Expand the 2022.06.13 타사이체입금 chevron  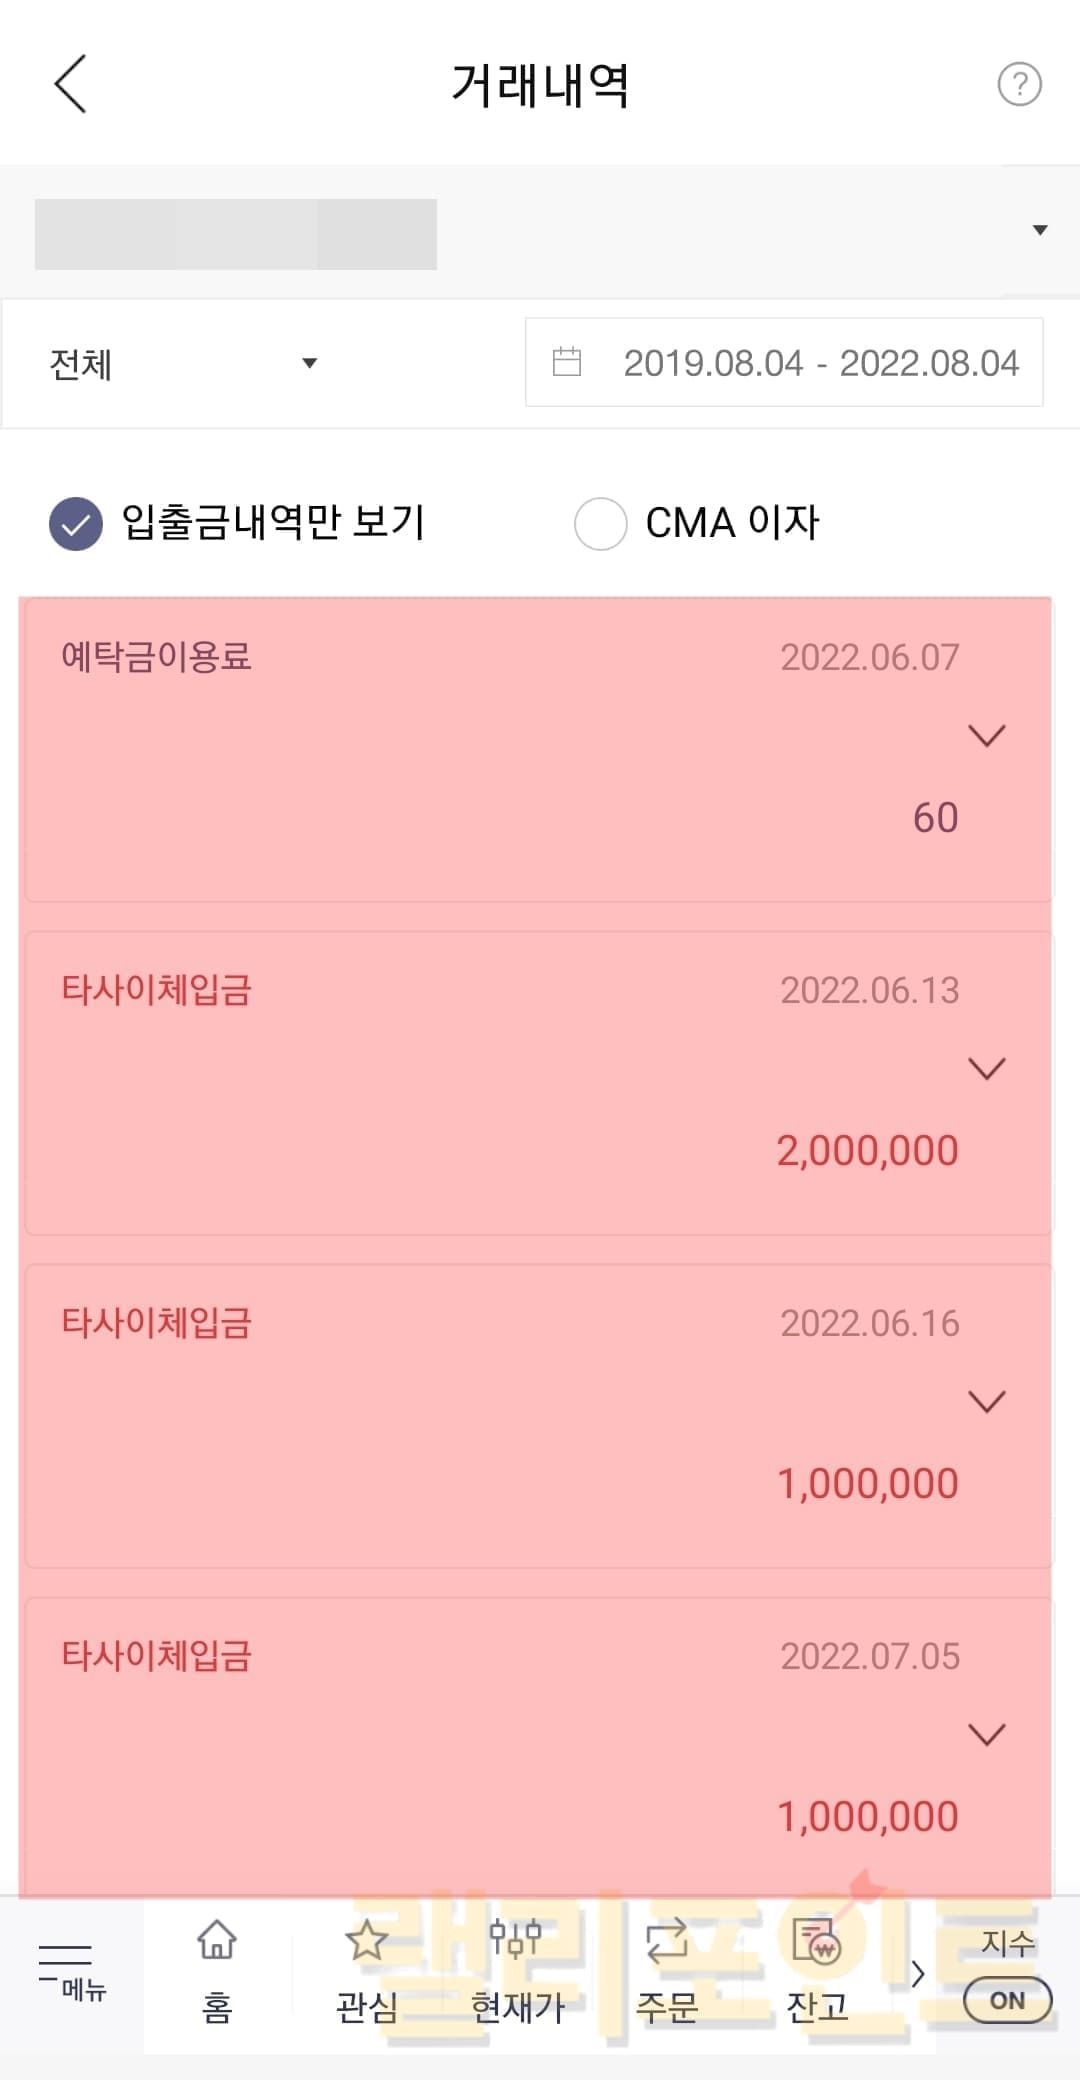click(986, 1069)
